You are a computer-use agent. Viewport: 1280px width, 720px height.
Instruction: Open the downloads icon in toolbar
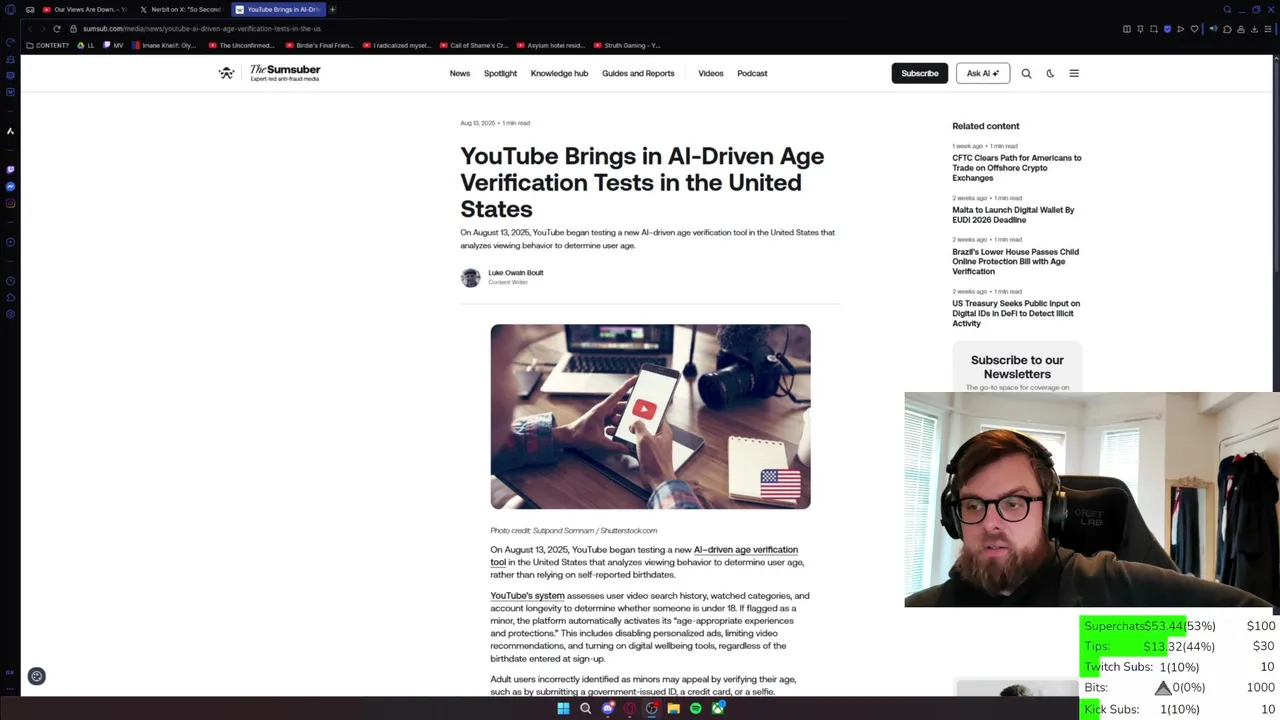[1254, 29]
